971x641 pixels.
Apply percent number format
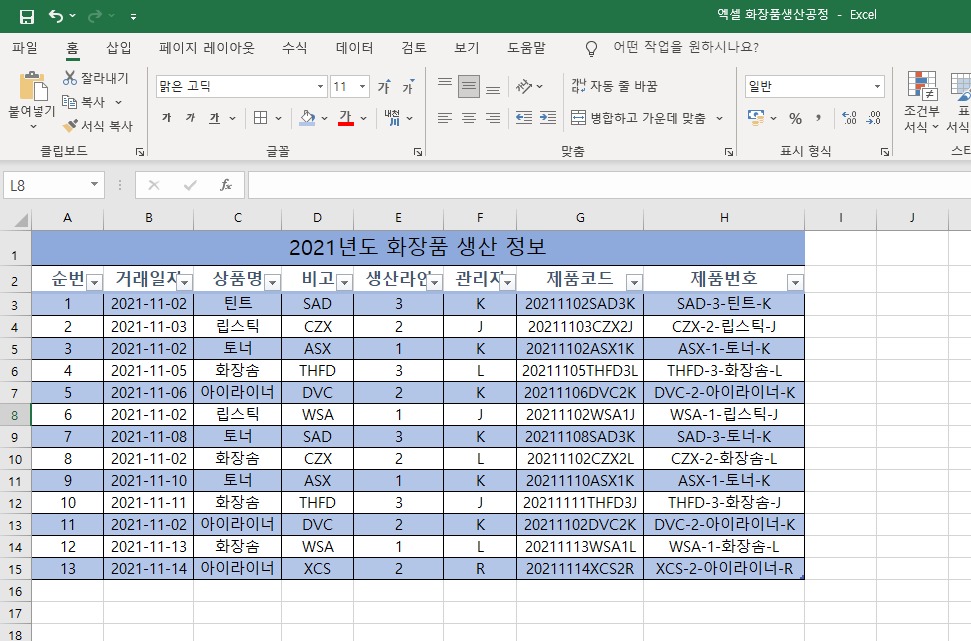pyautogui.click(x=794, y=117)
